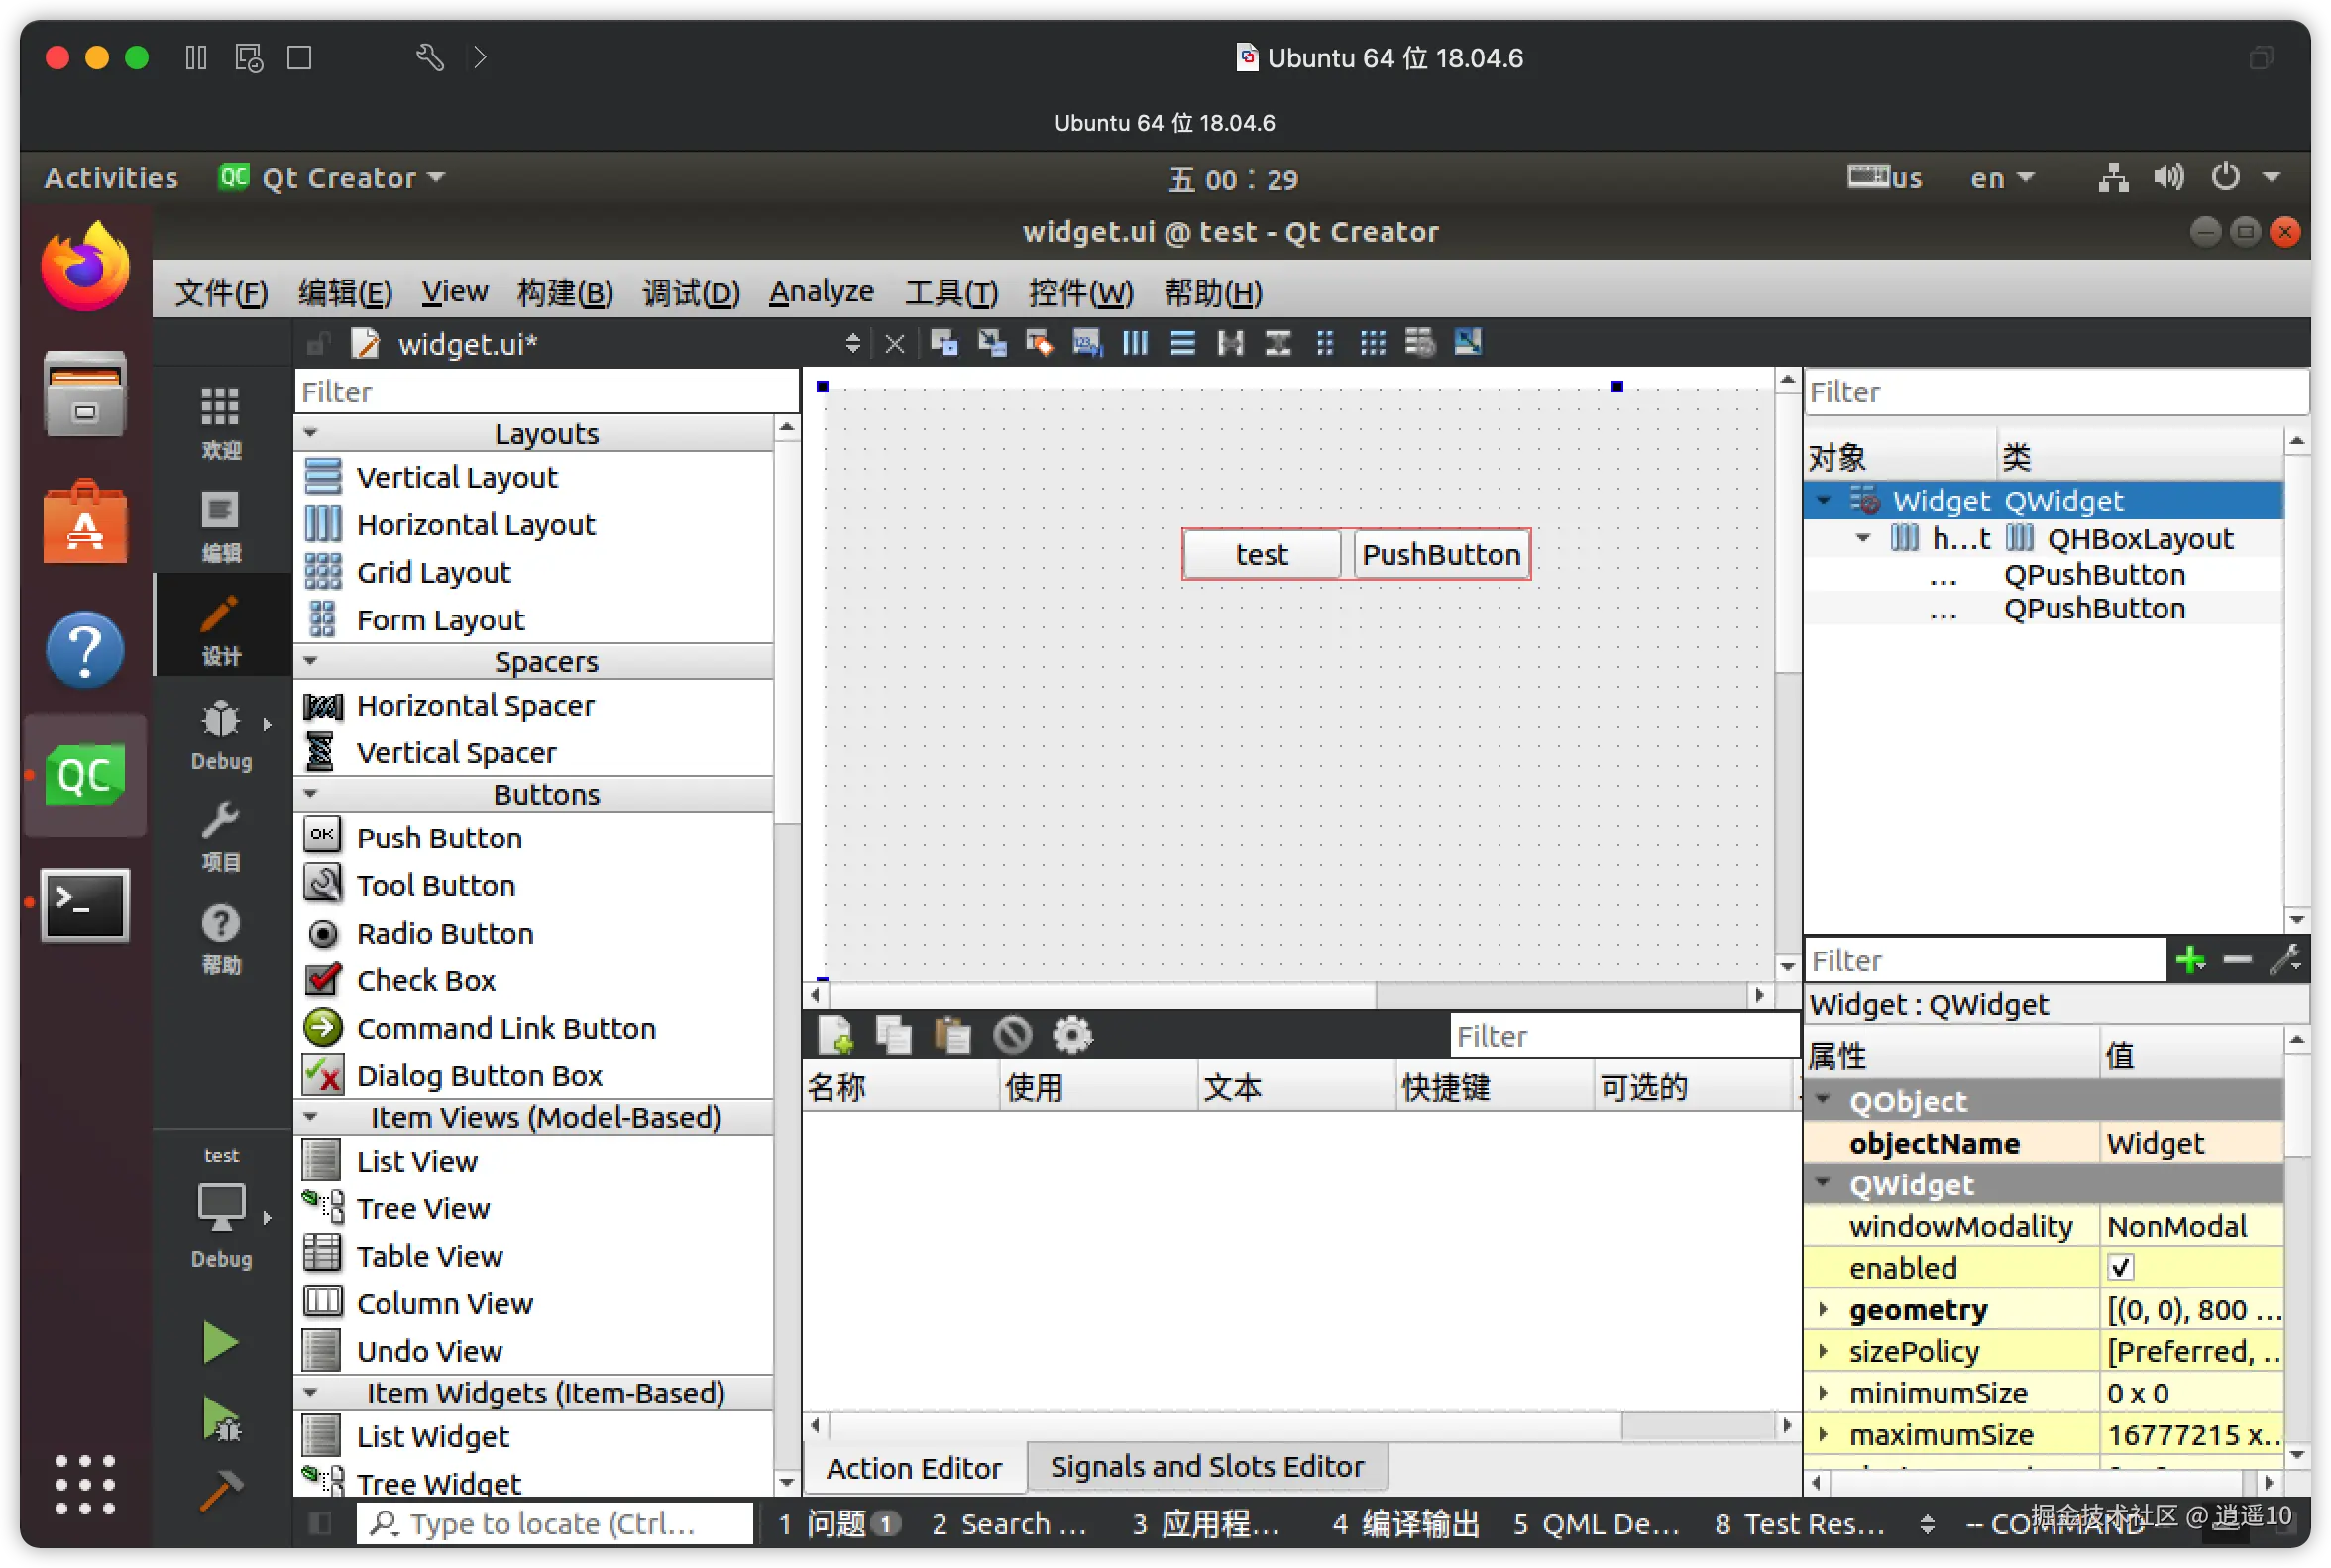The width and height of the screenshot is (2331, 1568).
Task: Open the Analyze menu
Action: (820, 292)
